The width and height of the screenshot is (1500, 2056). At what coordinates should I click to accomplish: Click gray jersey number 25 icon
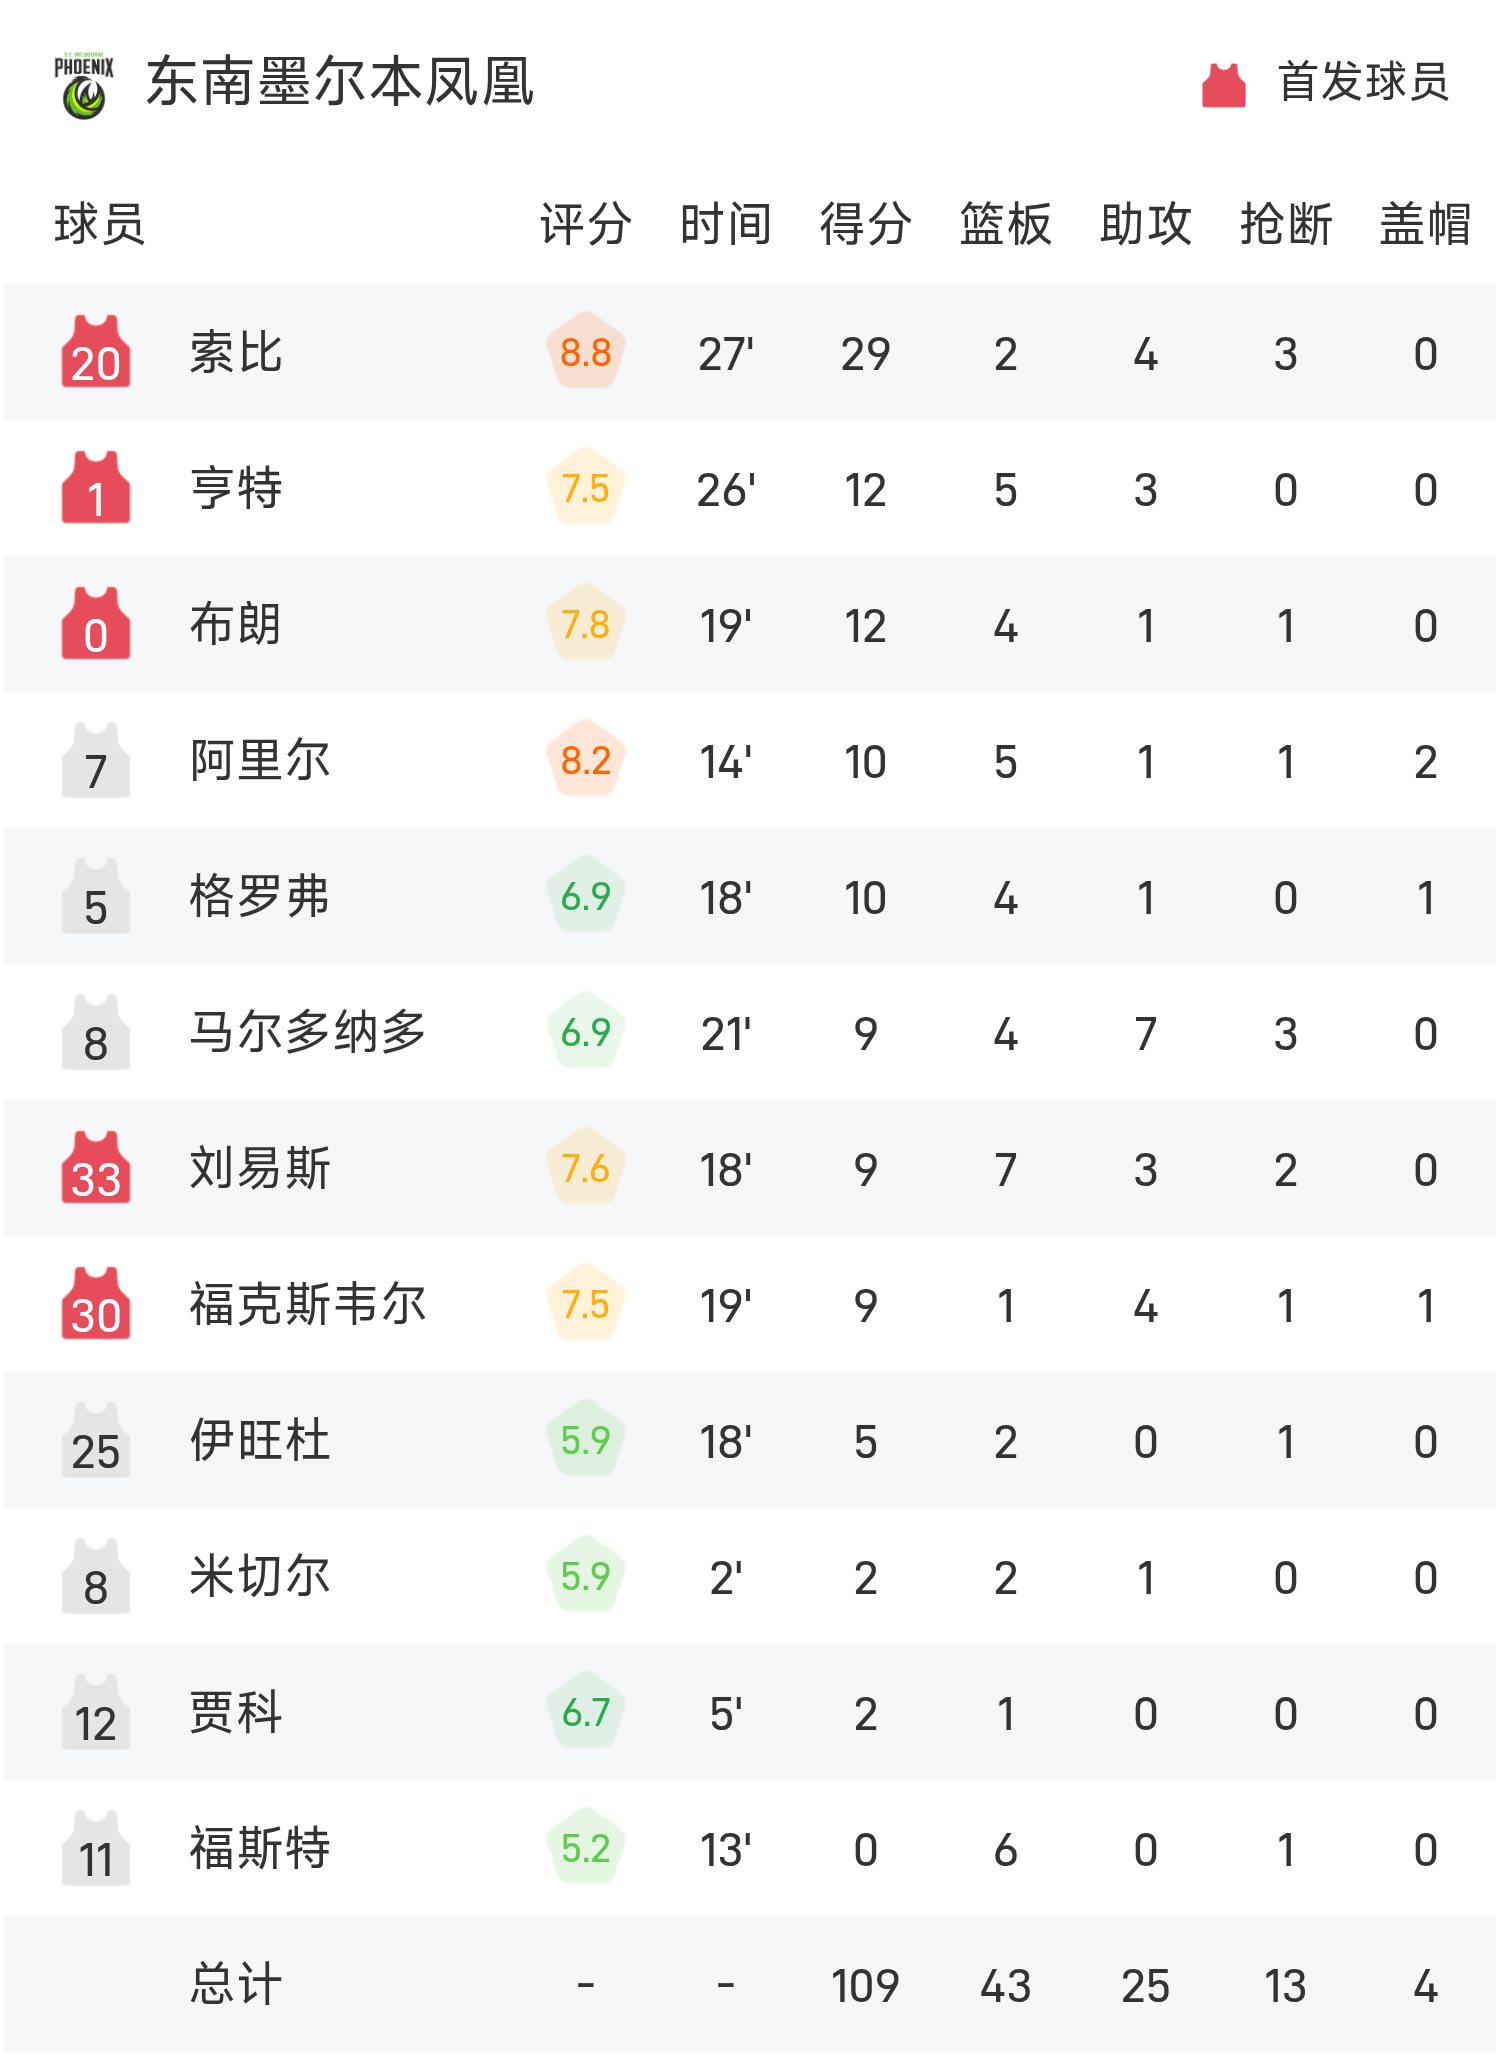96,1441
